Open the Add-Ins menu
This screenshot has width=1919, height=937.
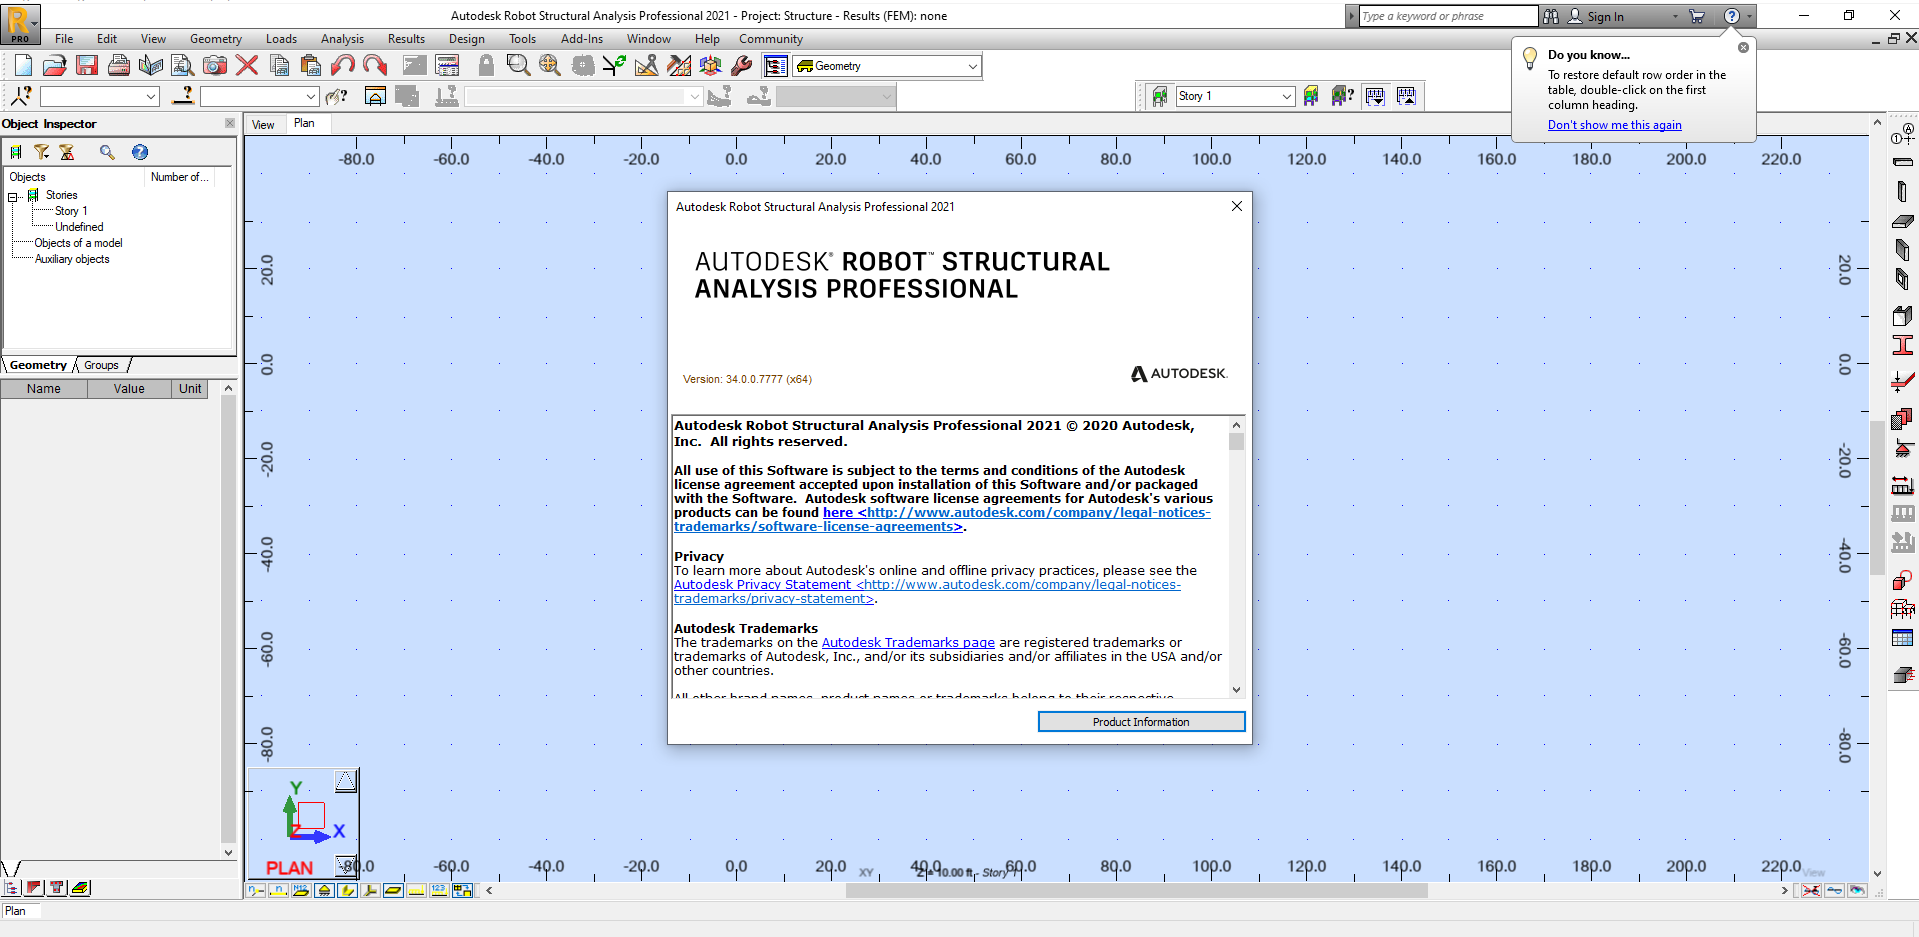click(582, 39)
